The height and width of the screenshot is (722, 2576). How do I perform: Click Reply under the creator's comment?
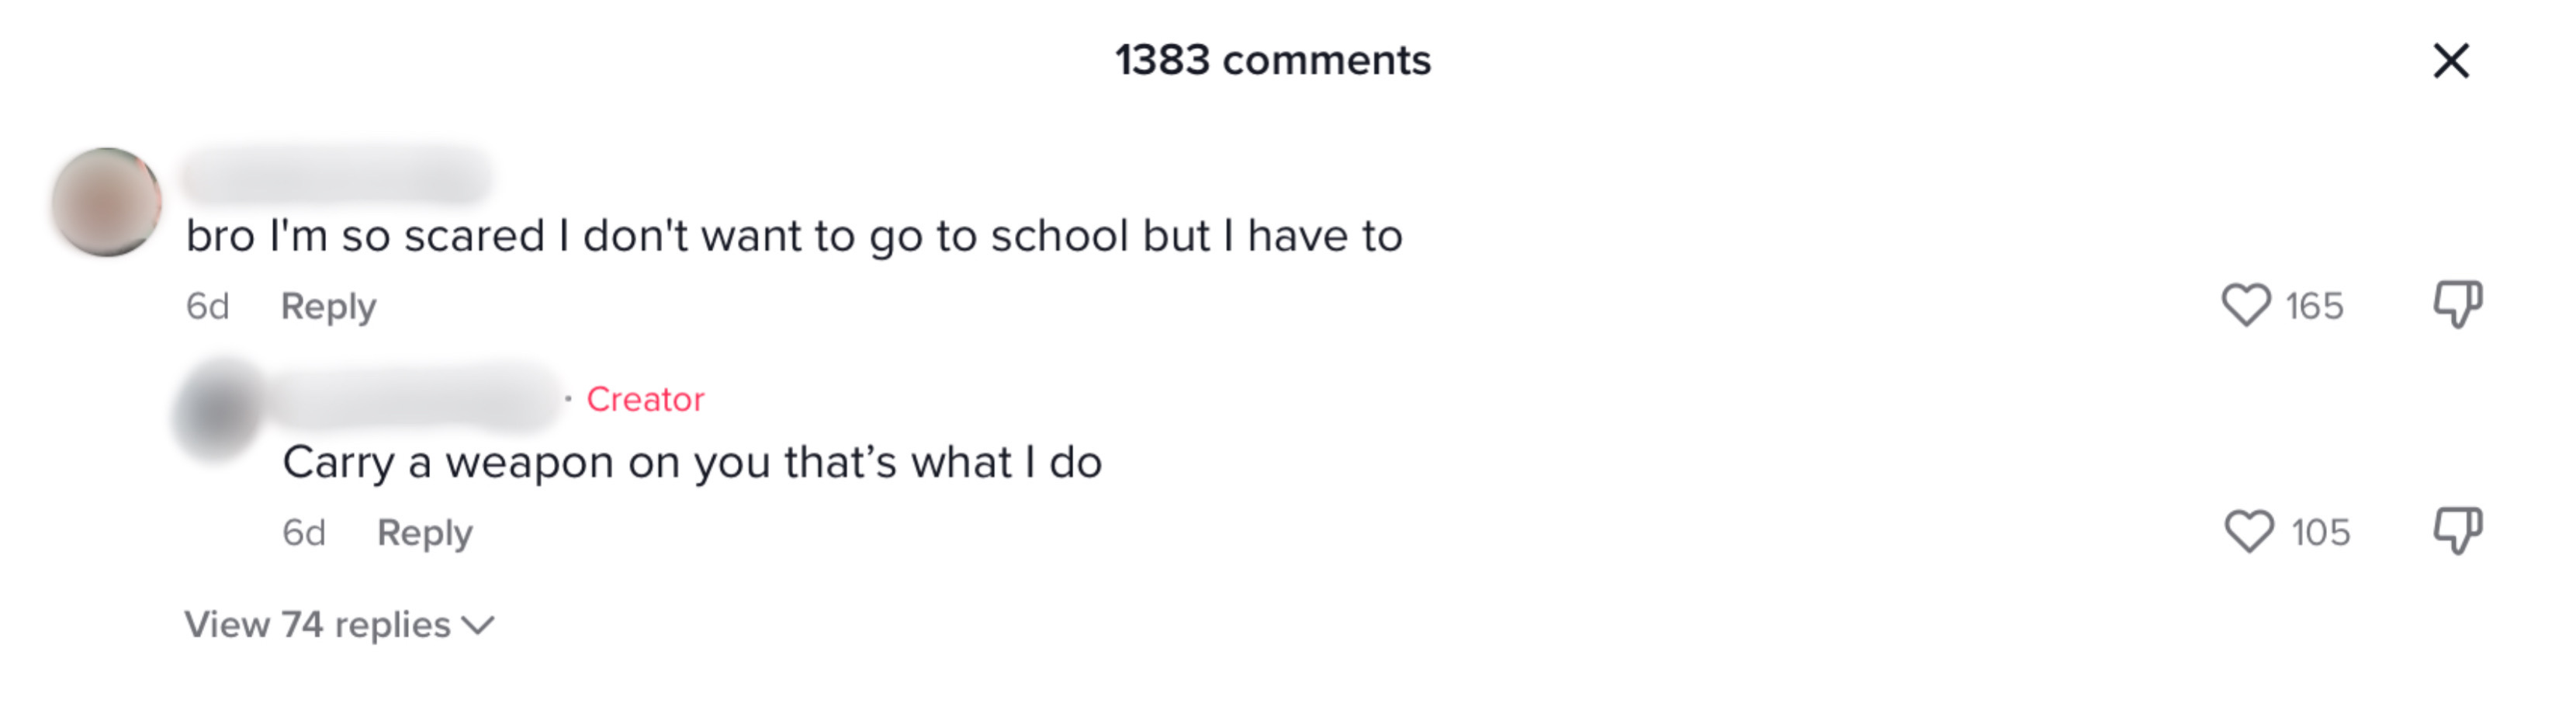pyautogui.click(x=424, y=533)
